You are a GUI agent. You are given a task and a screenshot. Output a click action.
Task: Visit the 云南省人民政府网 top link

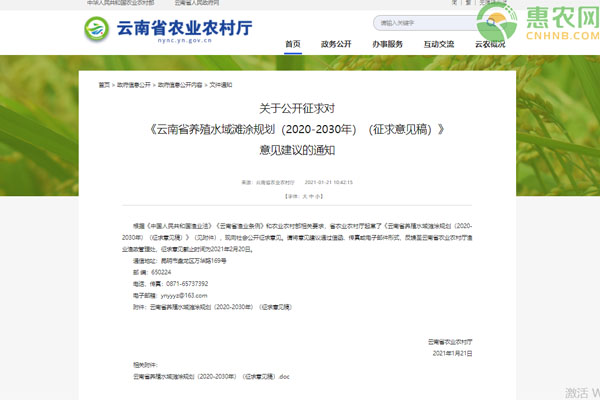click(197, 3)
